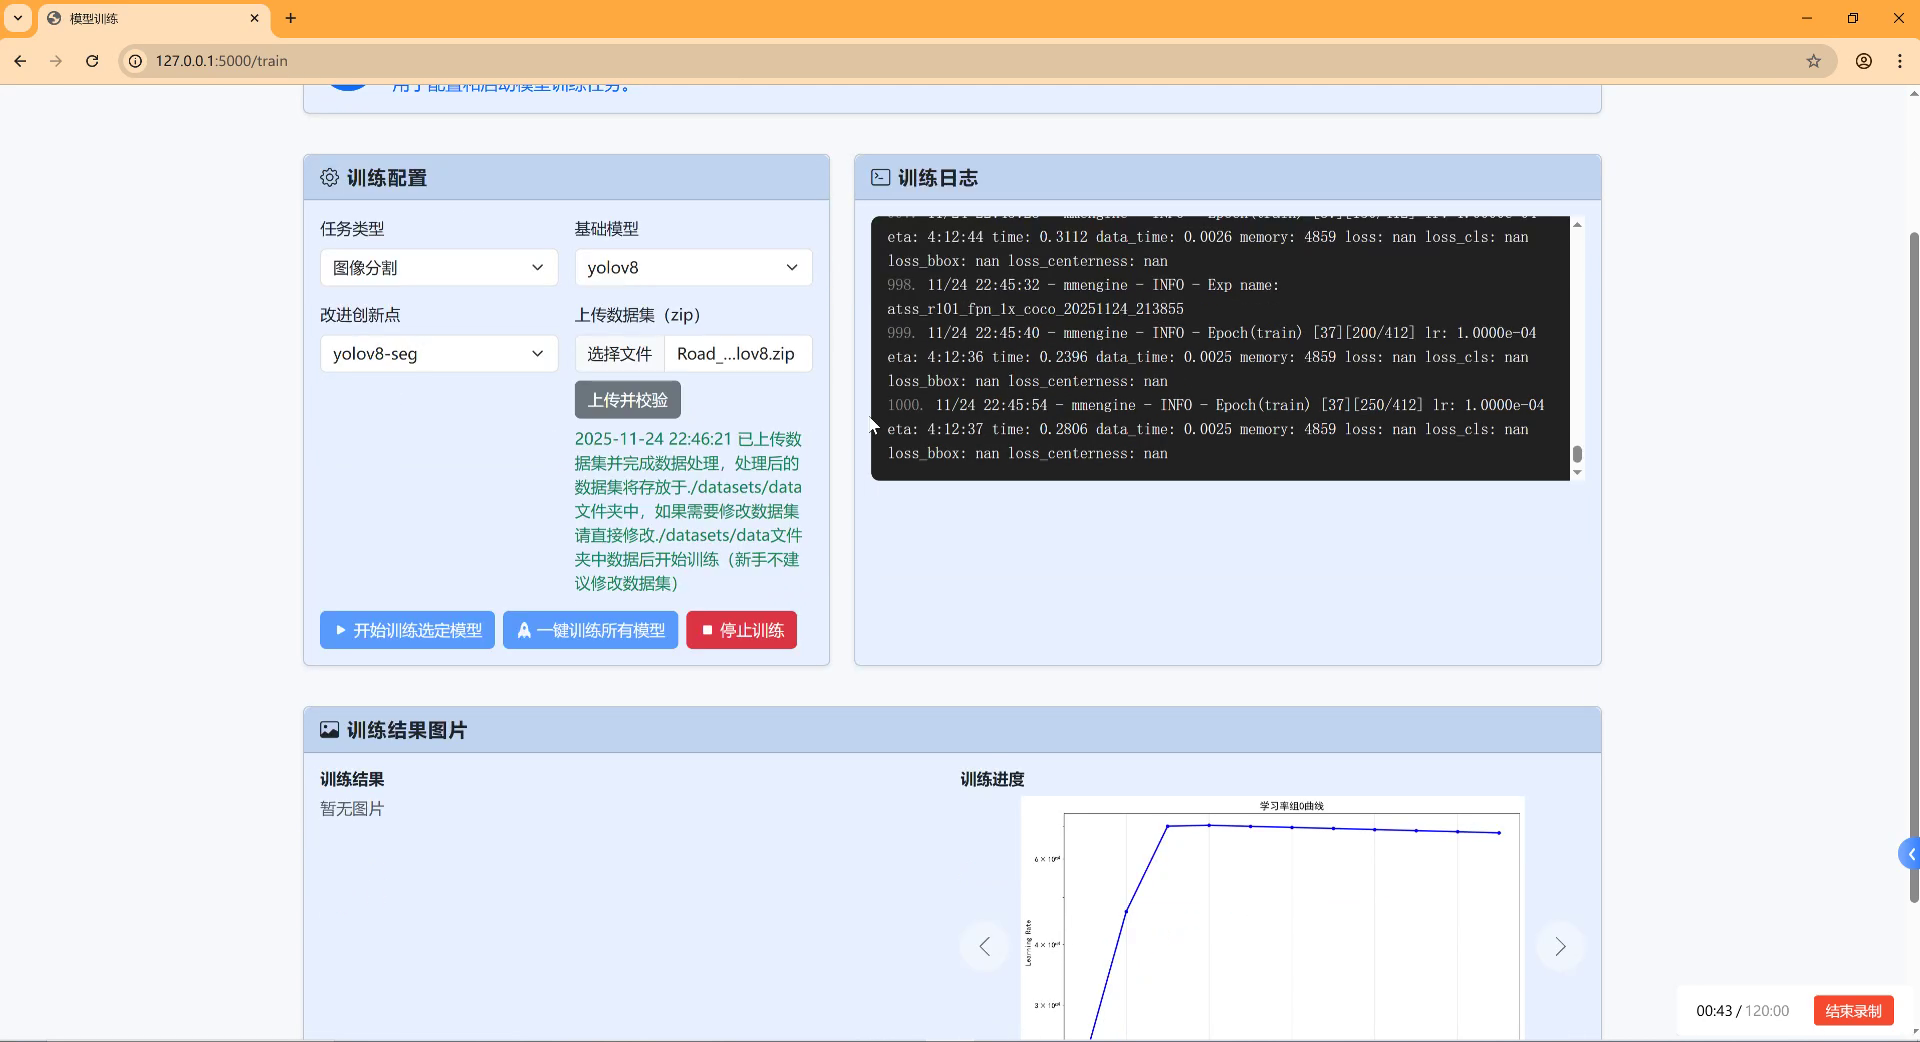Click the training log scrollbar thumb
The height and width of the screenshot is (1042, 1920).
(1577, 455)
